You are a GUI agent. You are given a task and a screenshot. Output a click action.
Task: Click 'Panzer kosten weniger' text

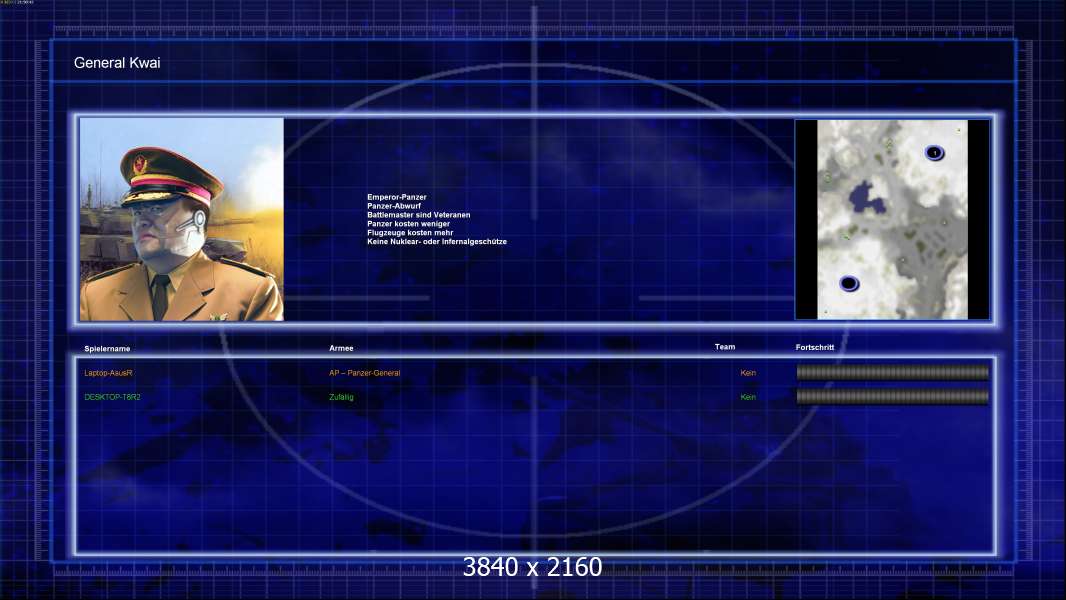coord(409,224)
